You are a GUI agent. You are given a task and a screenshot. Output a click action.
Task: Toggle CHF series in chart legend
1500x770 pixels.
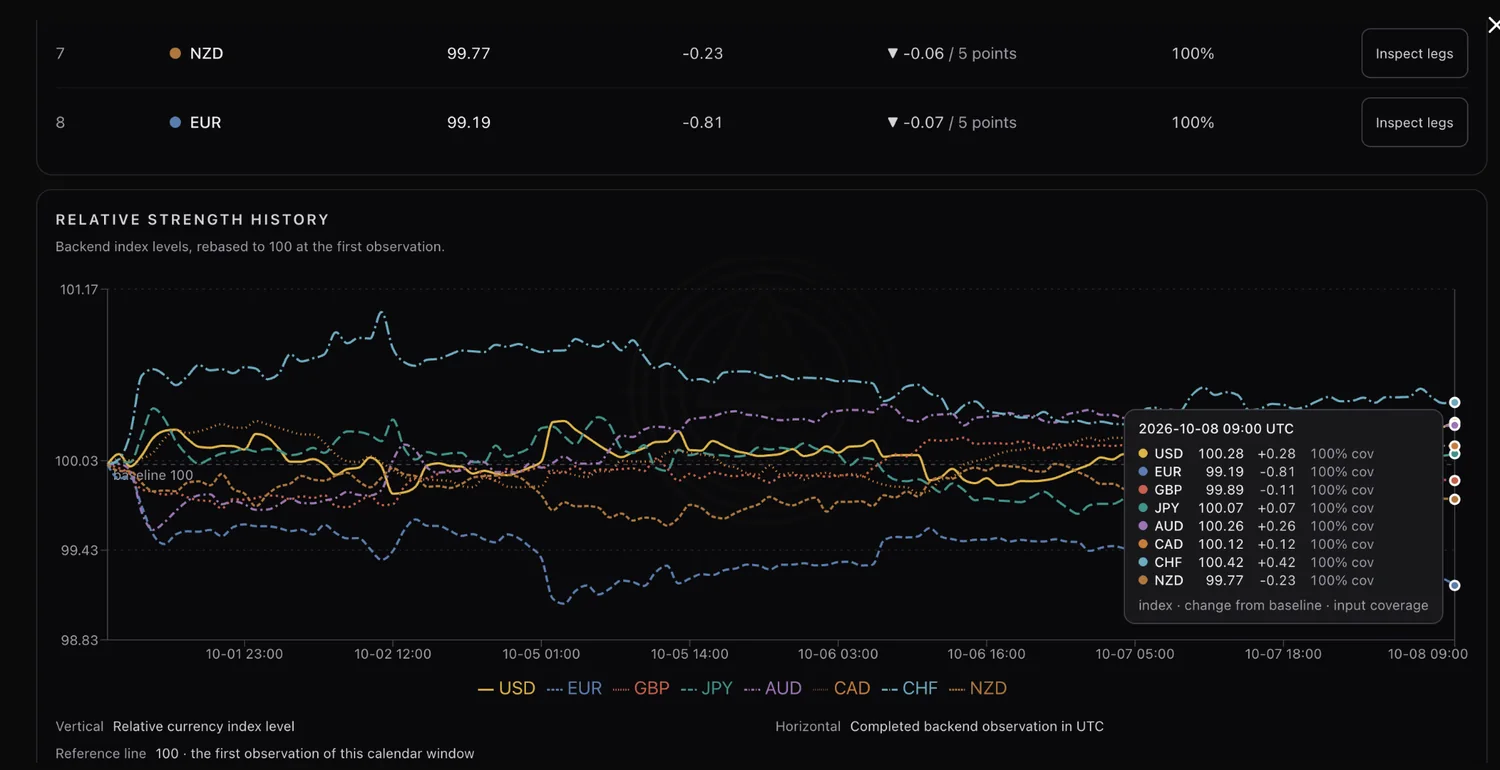point(909,688)
